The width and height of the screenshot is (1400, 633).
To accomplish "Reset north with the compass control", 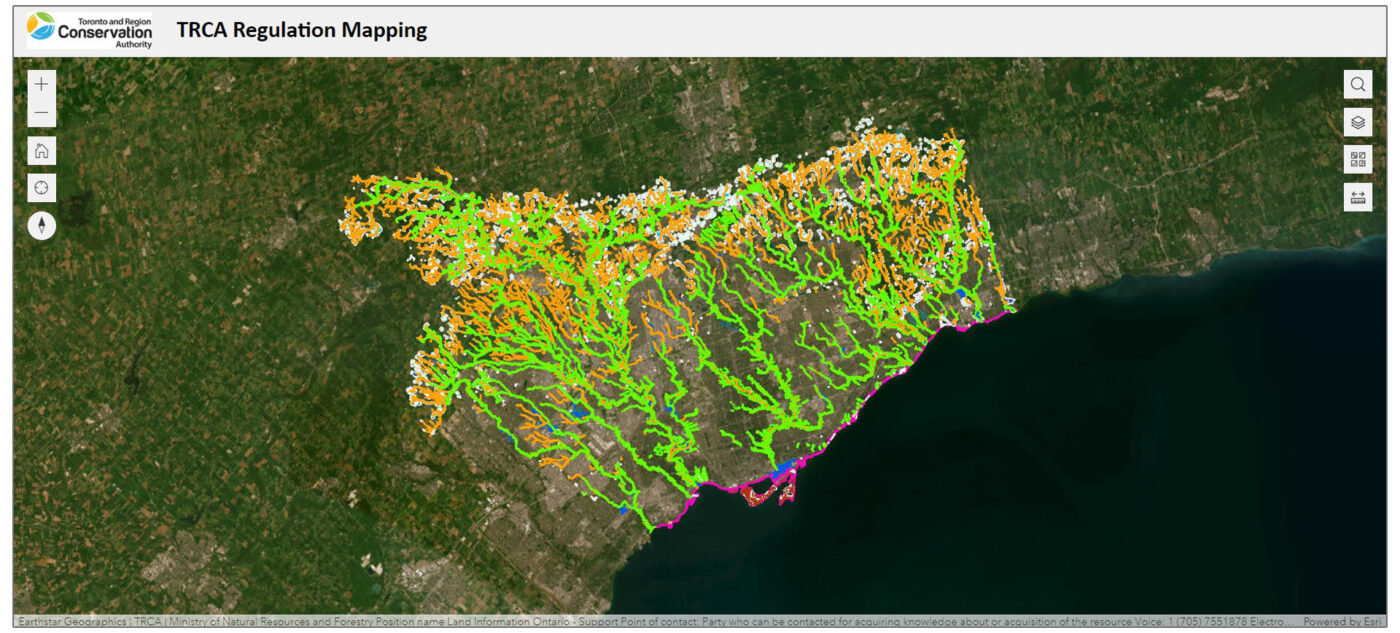I will click(40, 226).
